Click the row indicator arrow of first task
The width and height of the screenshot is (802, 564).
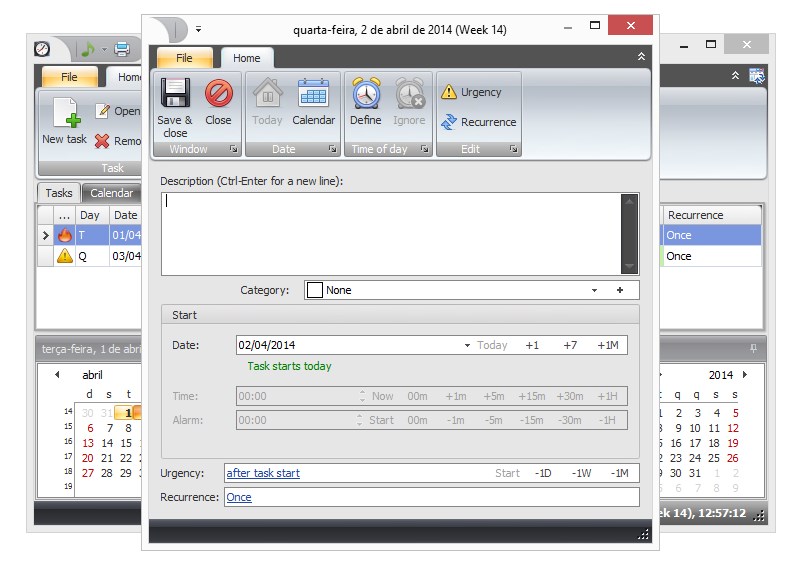click(46, 235)
